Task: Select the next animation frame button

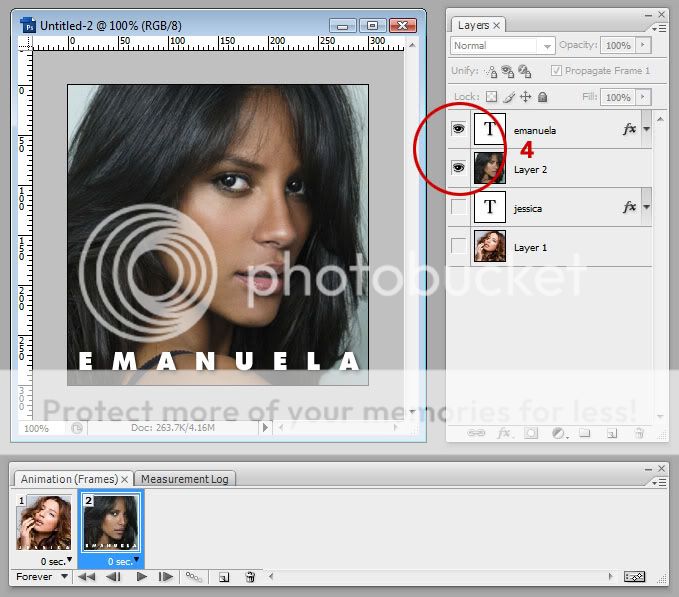Action: (x=165, y=577)
